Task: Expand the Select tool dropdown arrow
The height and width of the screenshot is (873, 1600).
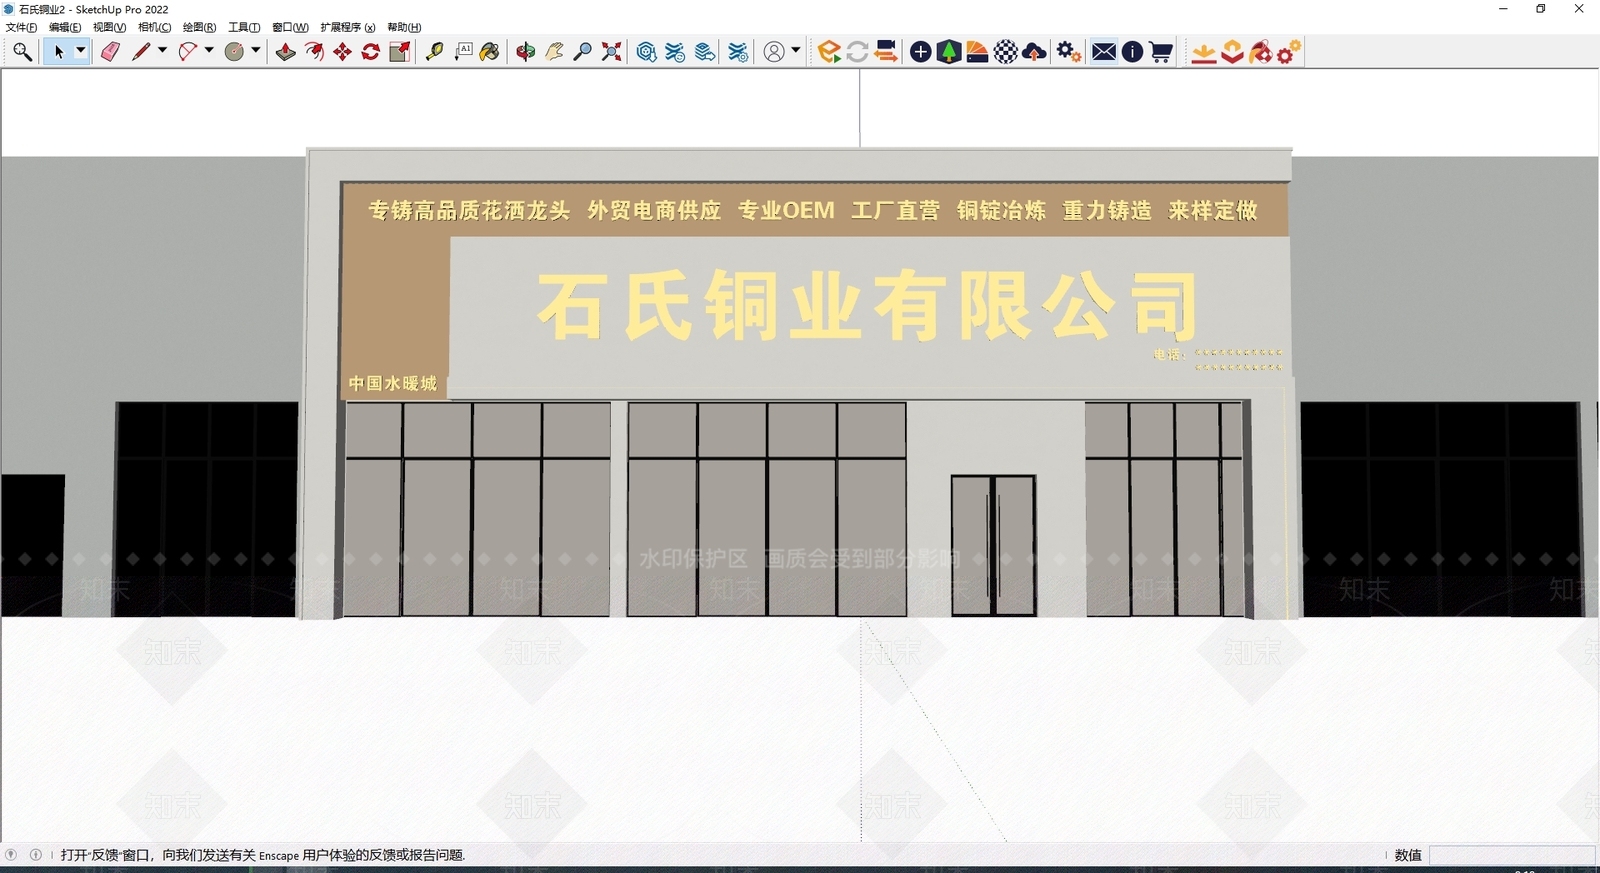Action: click(x=81, y=51)
